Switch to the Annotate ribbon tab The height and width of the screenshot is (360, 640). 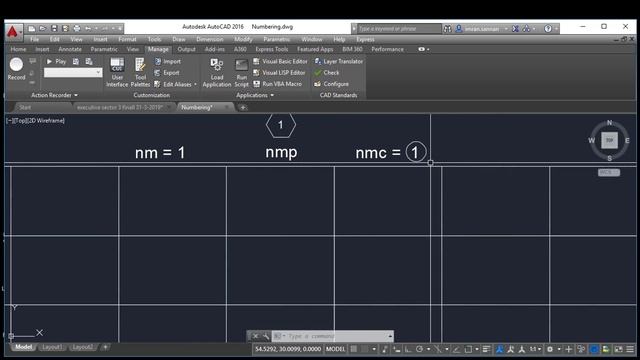[70, 49]
